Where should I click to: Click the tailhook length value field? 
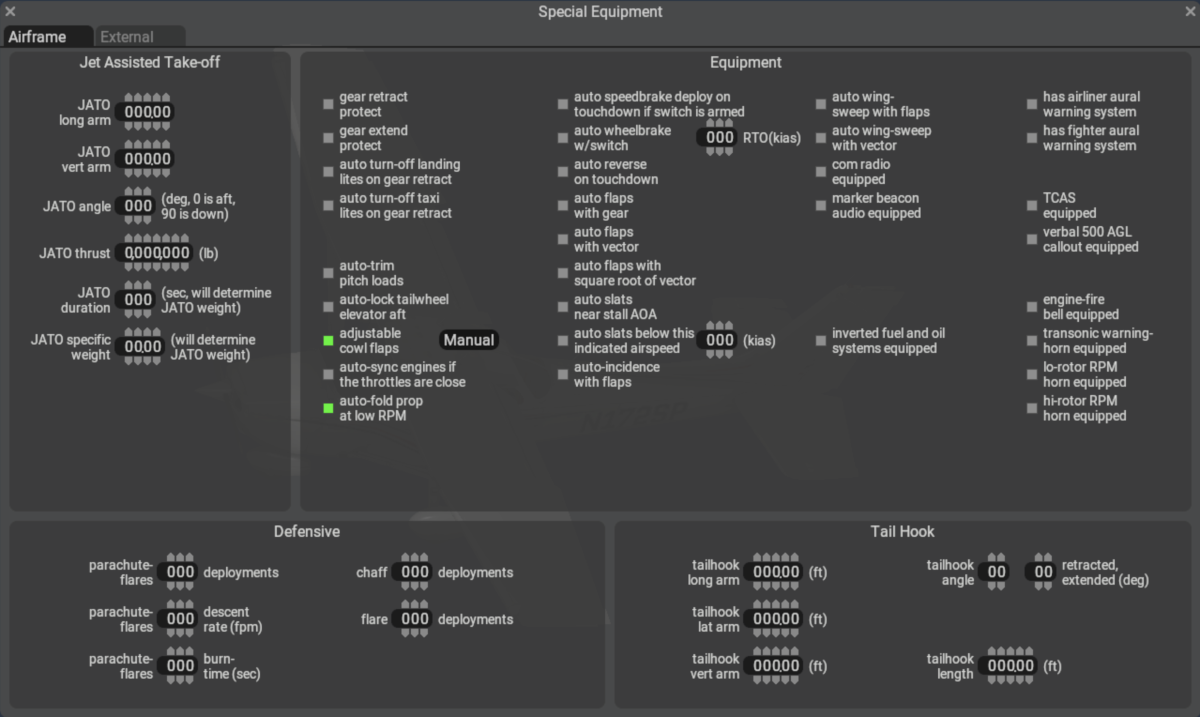(x=1010, y=666)
